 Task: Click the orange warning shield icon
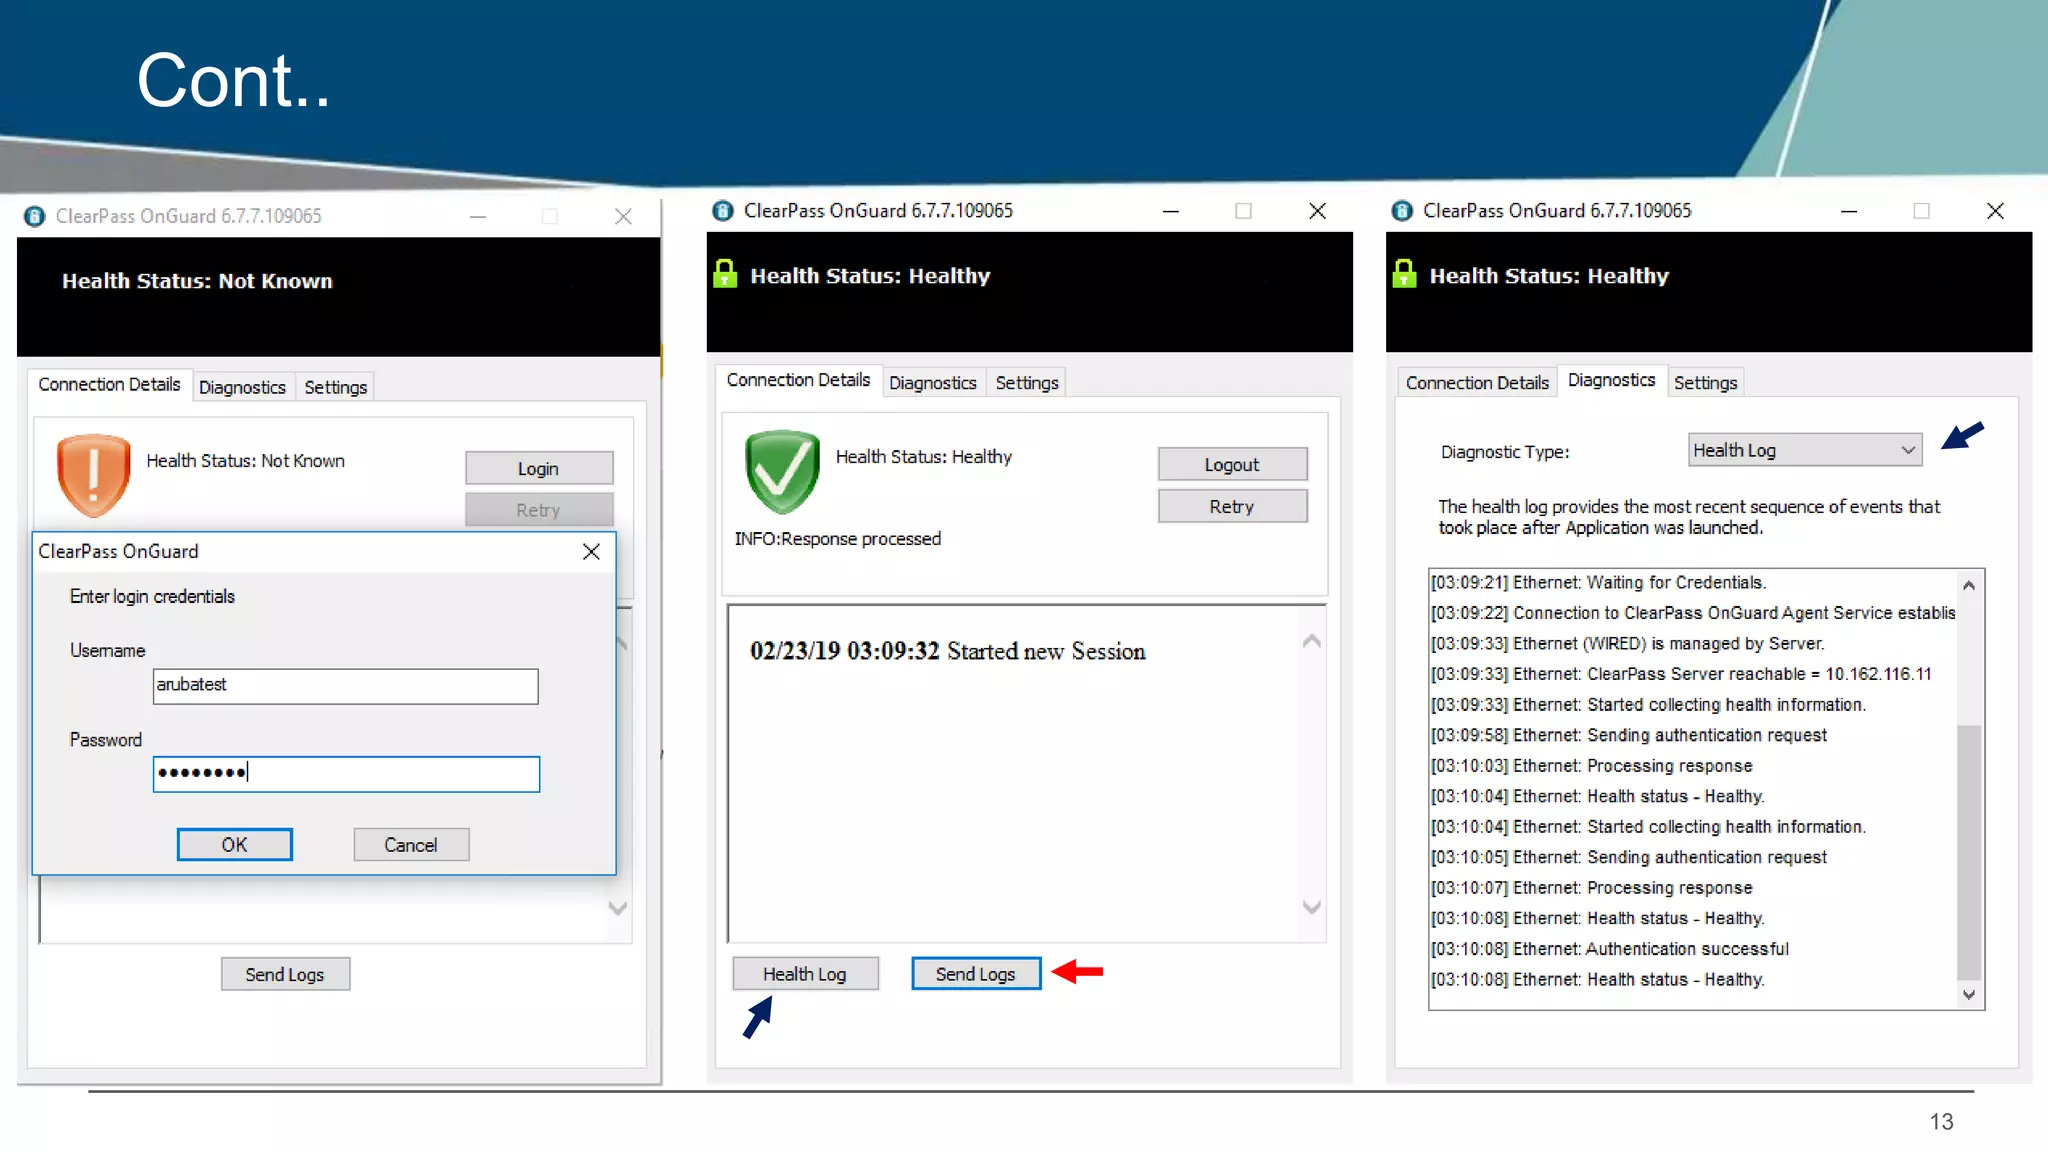94,475
